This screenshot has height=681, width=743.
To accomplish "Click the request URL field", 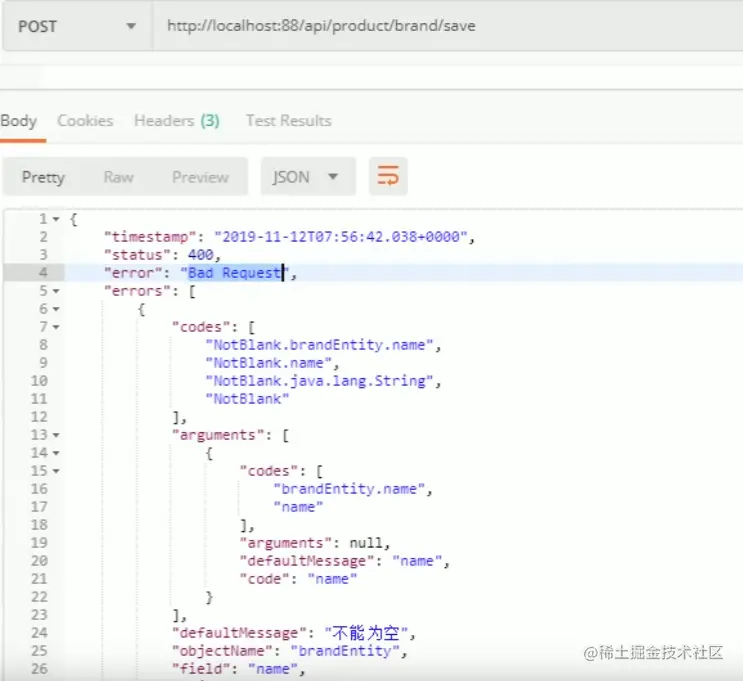I will (448, 26).
